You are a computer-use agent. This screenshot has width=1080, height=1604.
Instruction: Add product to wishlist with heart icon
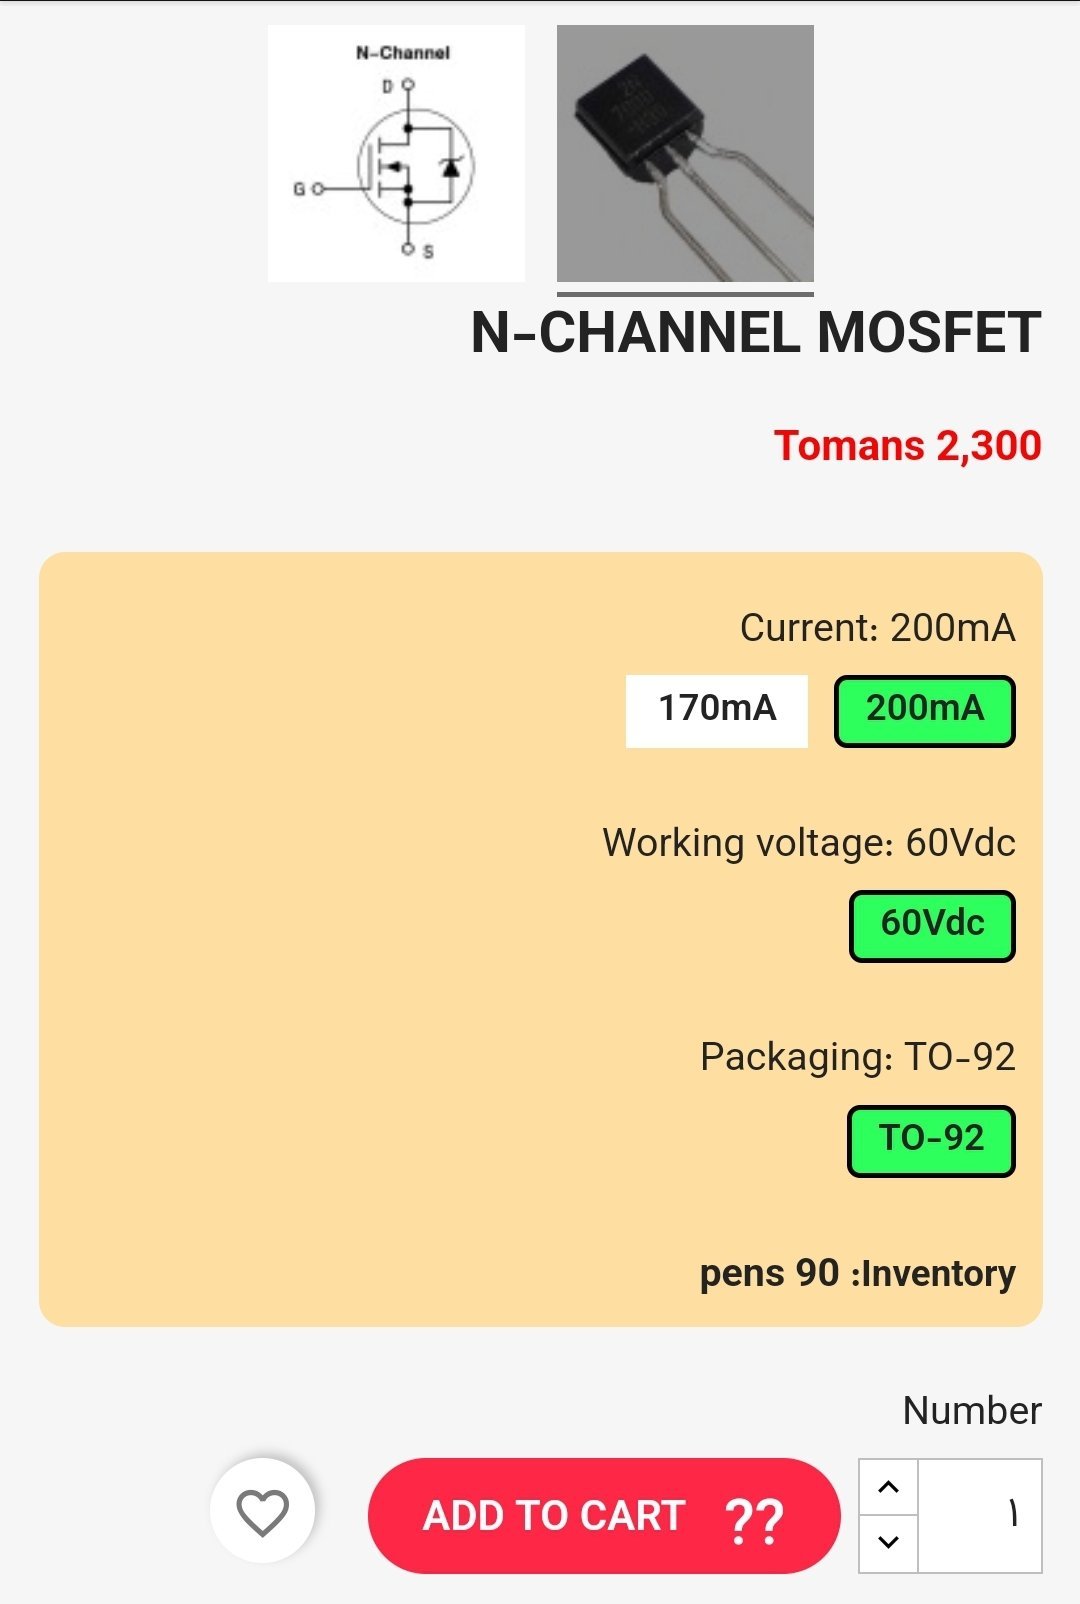click(262, 1511)
